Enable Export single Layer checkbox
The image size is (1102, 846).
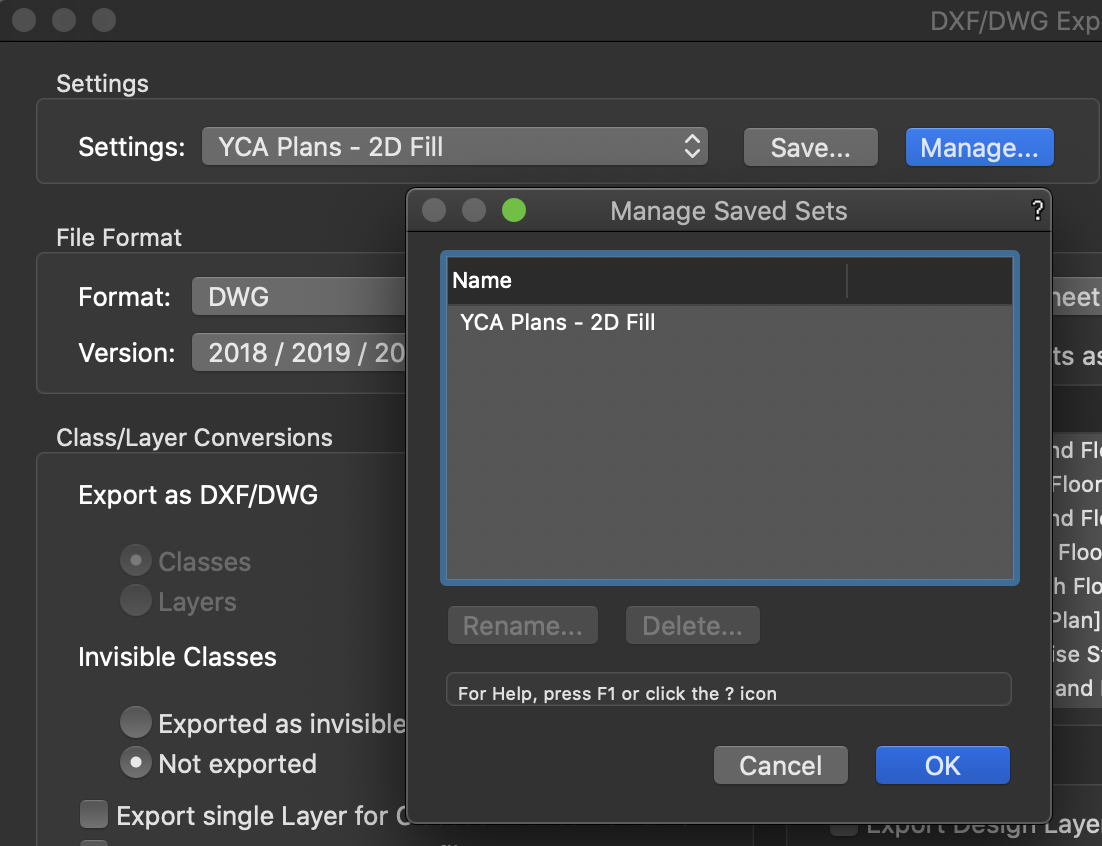tap(94, 815)
